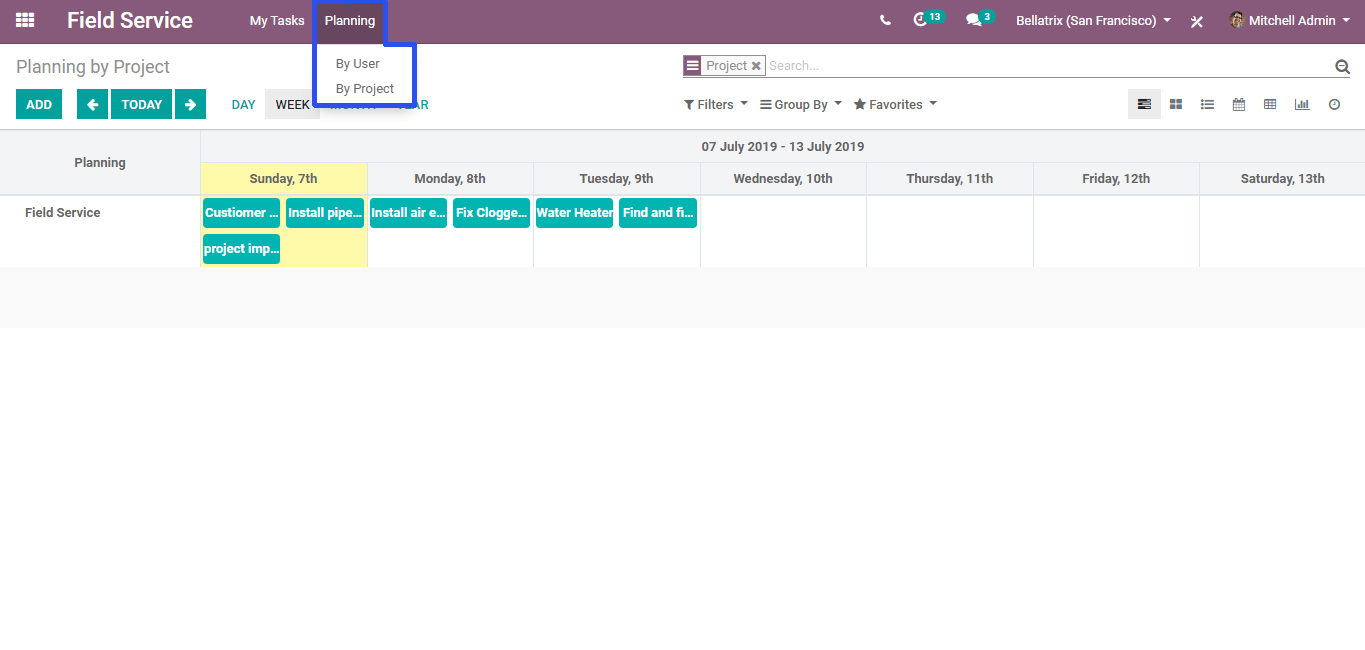Open the phone dialer icon
1365x650 pixels.
pyautogui.click(x=885, y=20)
